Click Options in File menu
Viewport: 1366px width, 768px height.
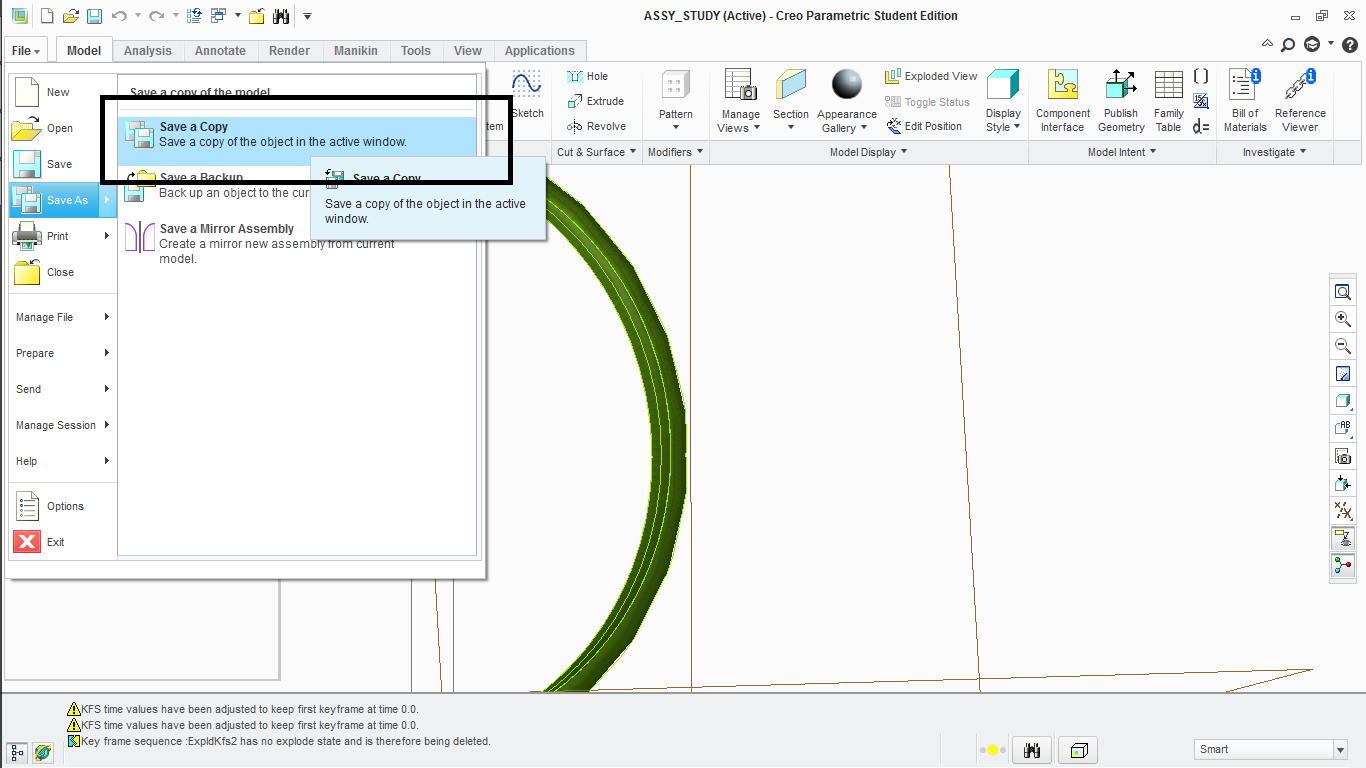[62, 506]
